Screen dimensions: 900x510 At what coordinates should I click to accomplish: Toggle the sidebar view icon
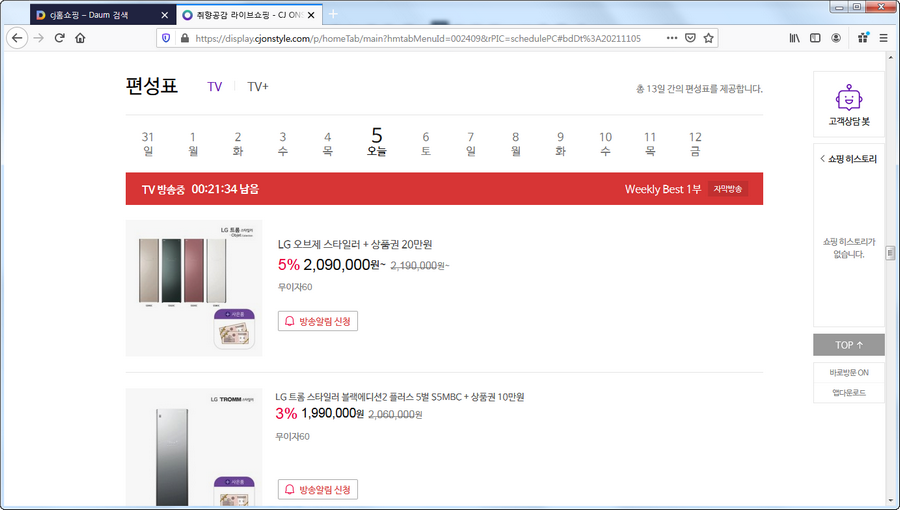coord(815,38)
